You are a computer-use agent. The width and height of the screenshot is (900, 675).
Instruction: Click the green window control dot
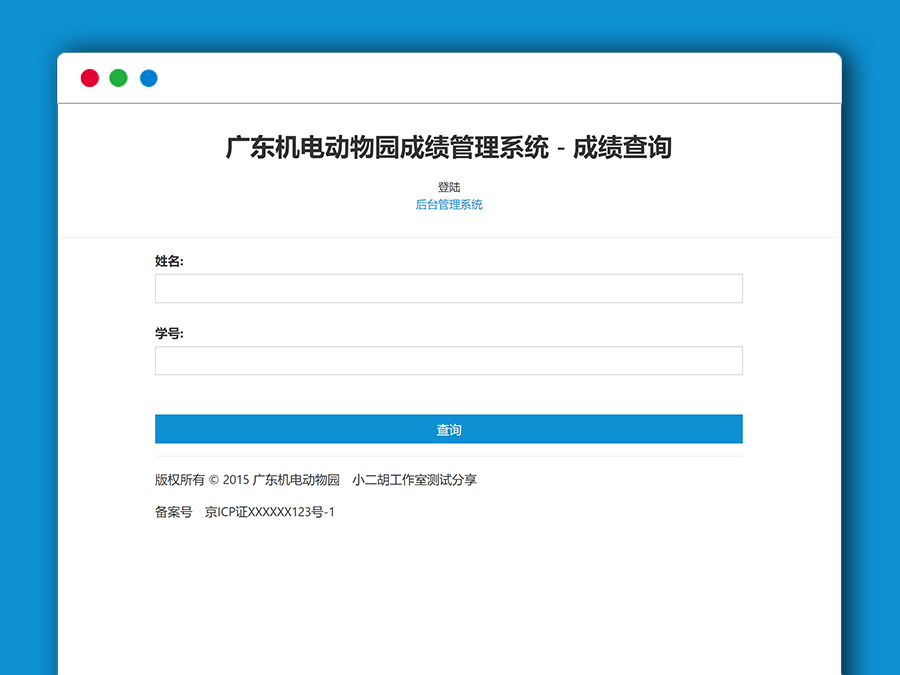pos(119,77)
